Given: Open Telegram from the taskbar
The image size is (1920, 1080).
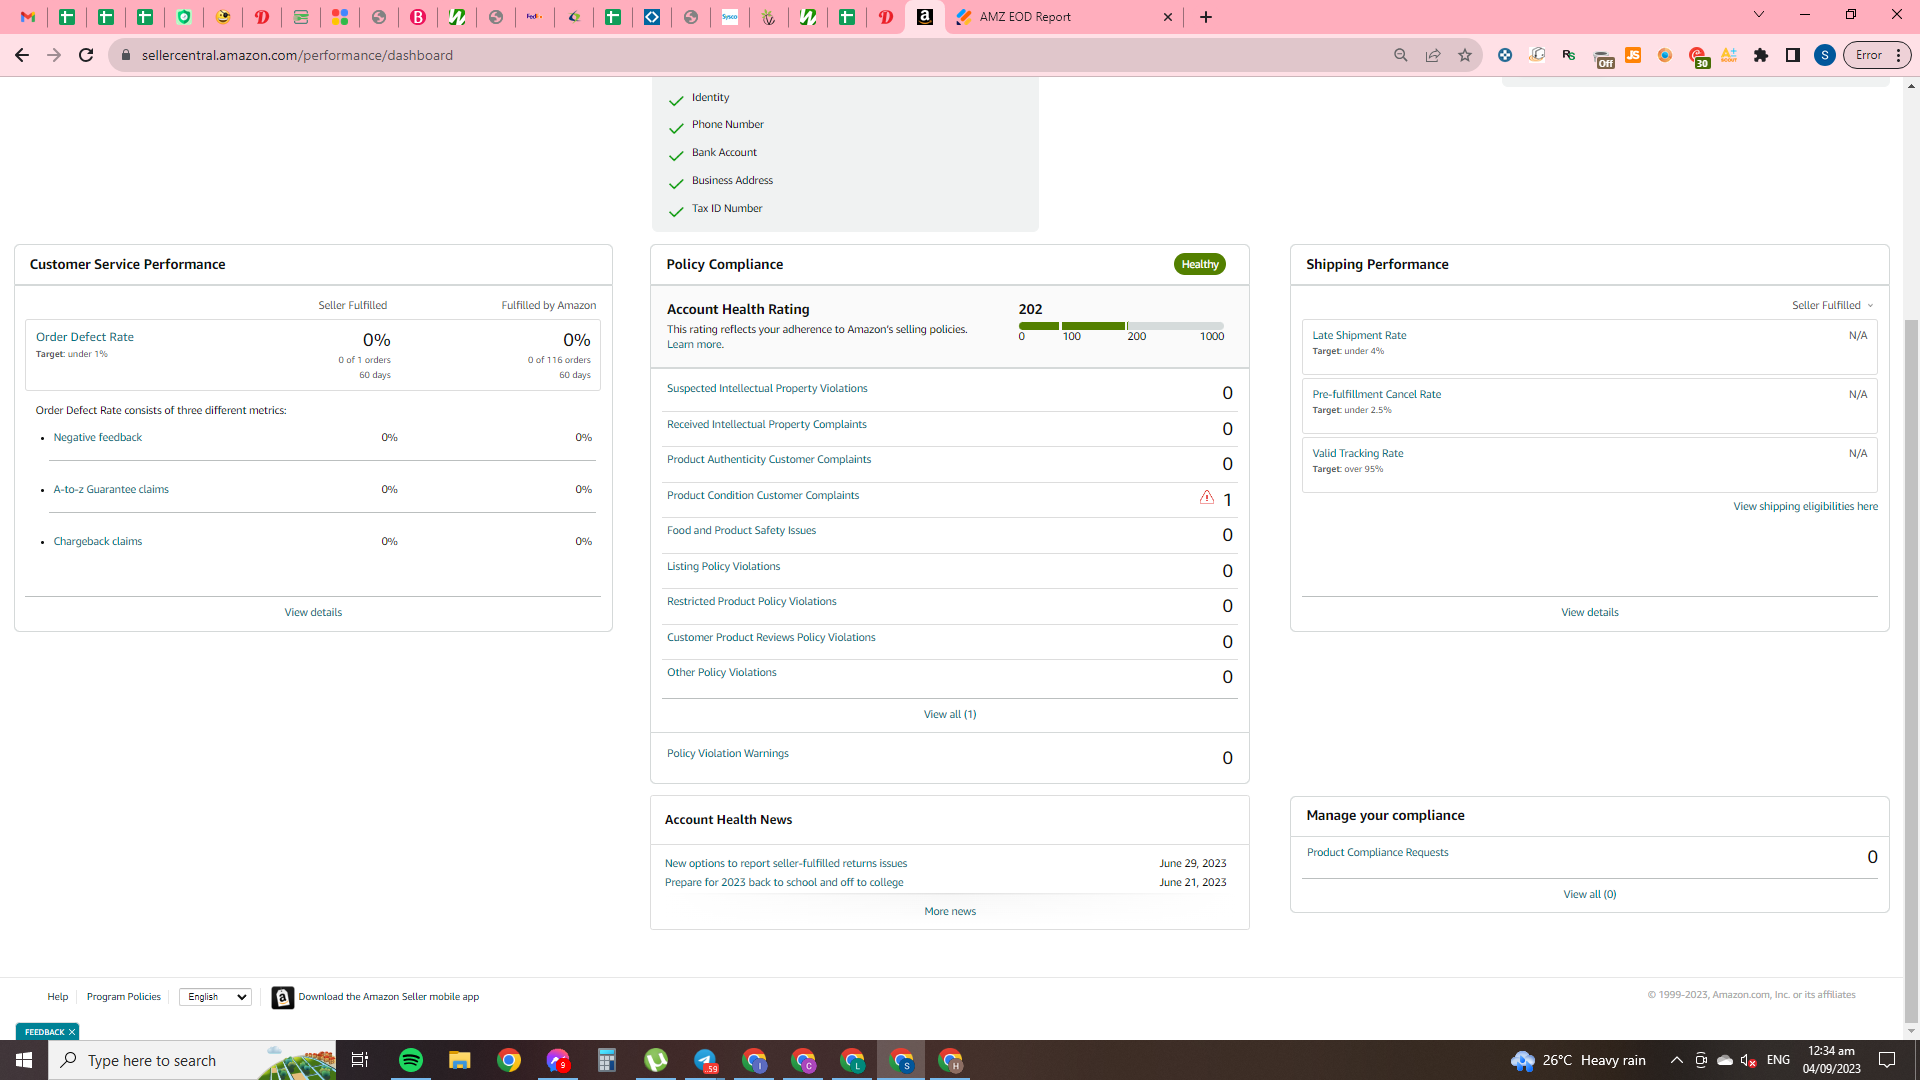Looking at the screenshot, I should coord(705,1060).
